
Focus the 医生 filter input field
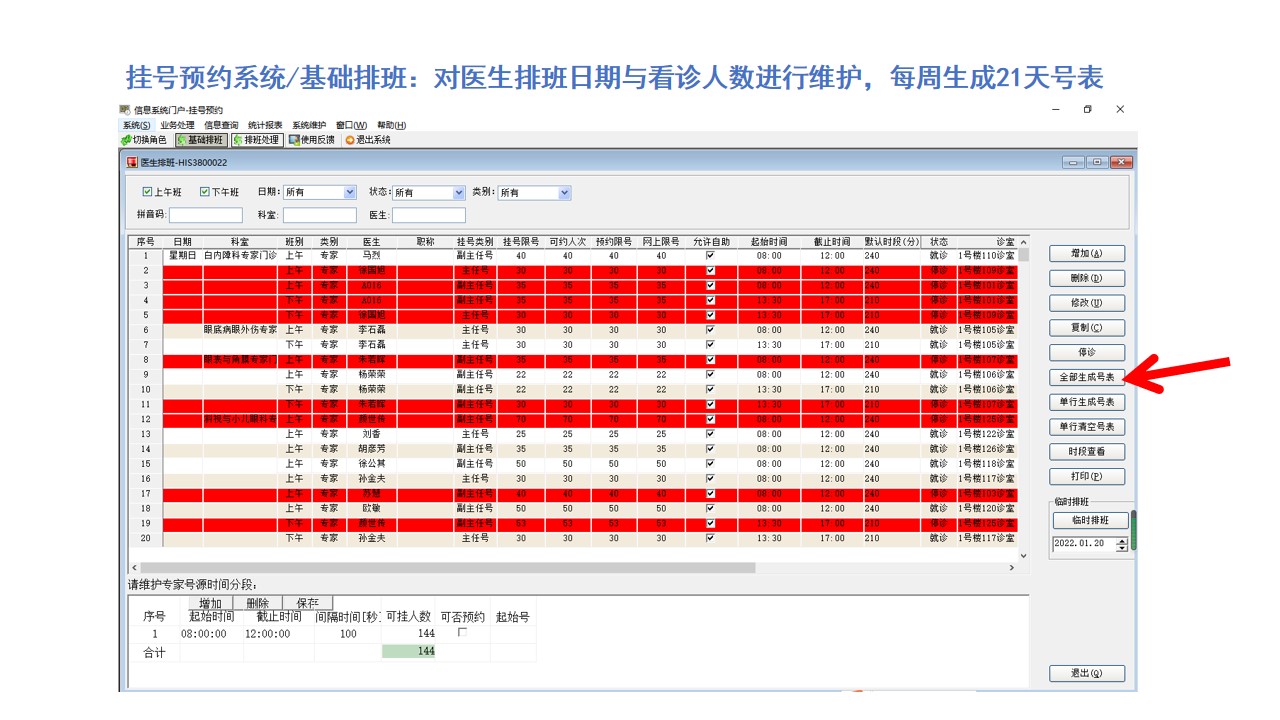pyautogui.click(x=429, y=215)
